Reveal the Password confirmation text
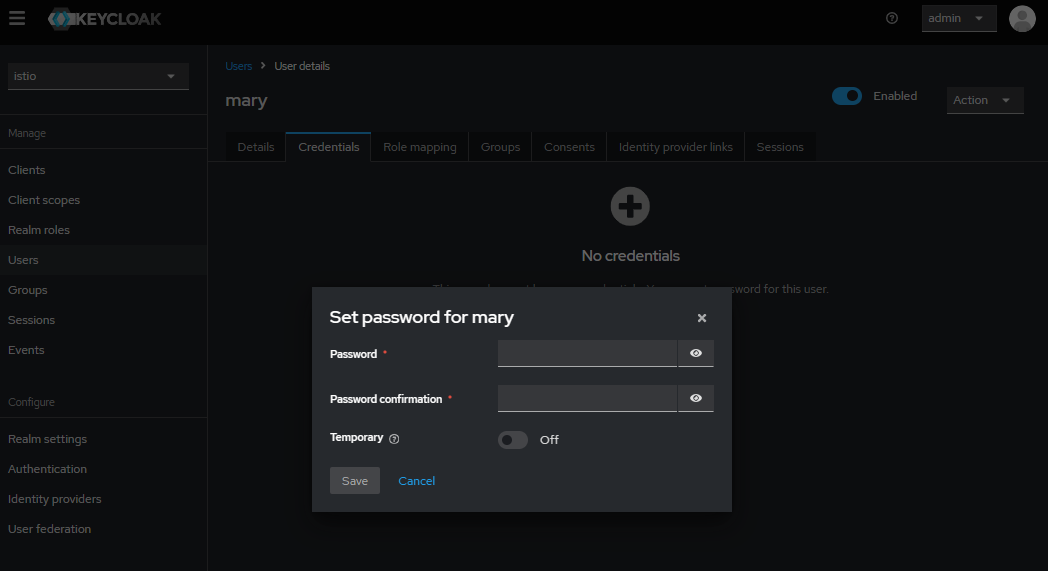This screenshot has height=571, width=1048. [696, 399]
